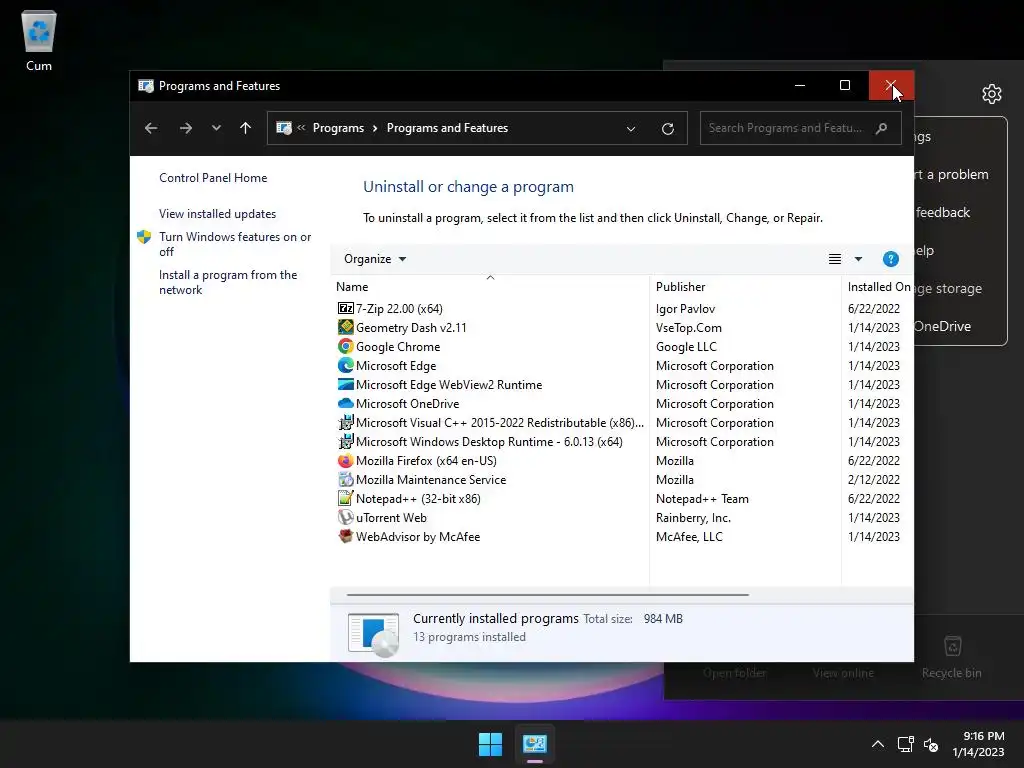Click the WebAdvisor by McAfee icon
The width and height of the screenshot is (1024, 768).
(x=345, y=536)
